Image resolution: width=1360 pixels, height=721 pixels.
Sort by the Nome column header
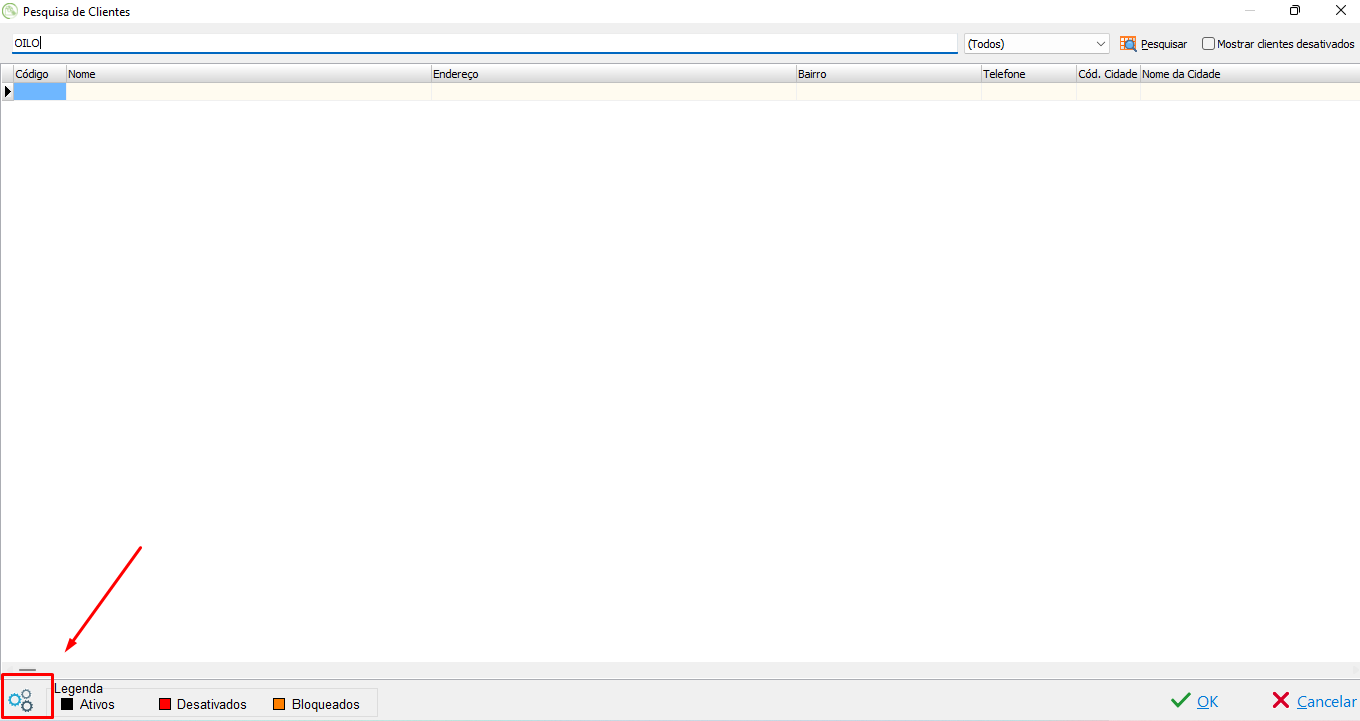(x=249, y=74)
